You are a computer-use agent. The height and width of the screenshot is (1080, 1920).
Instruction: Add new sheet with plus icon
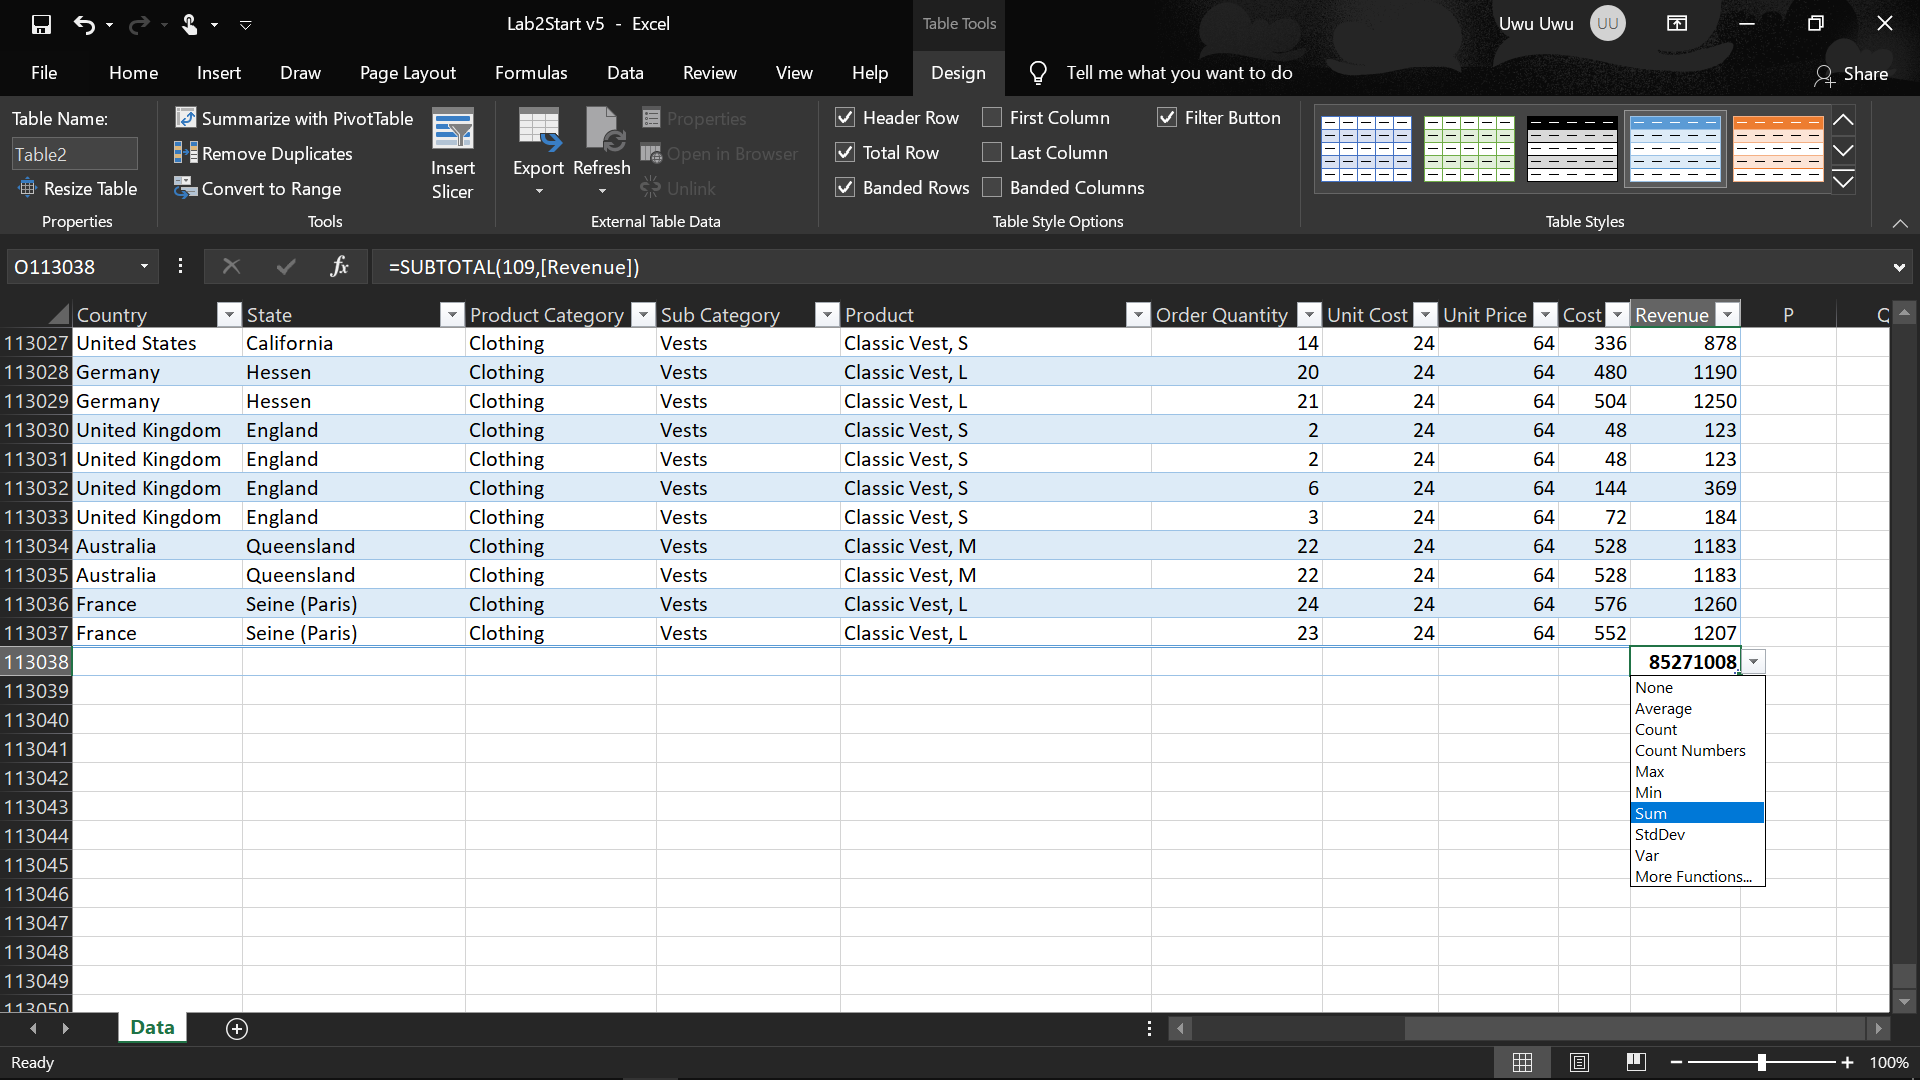237,1028
